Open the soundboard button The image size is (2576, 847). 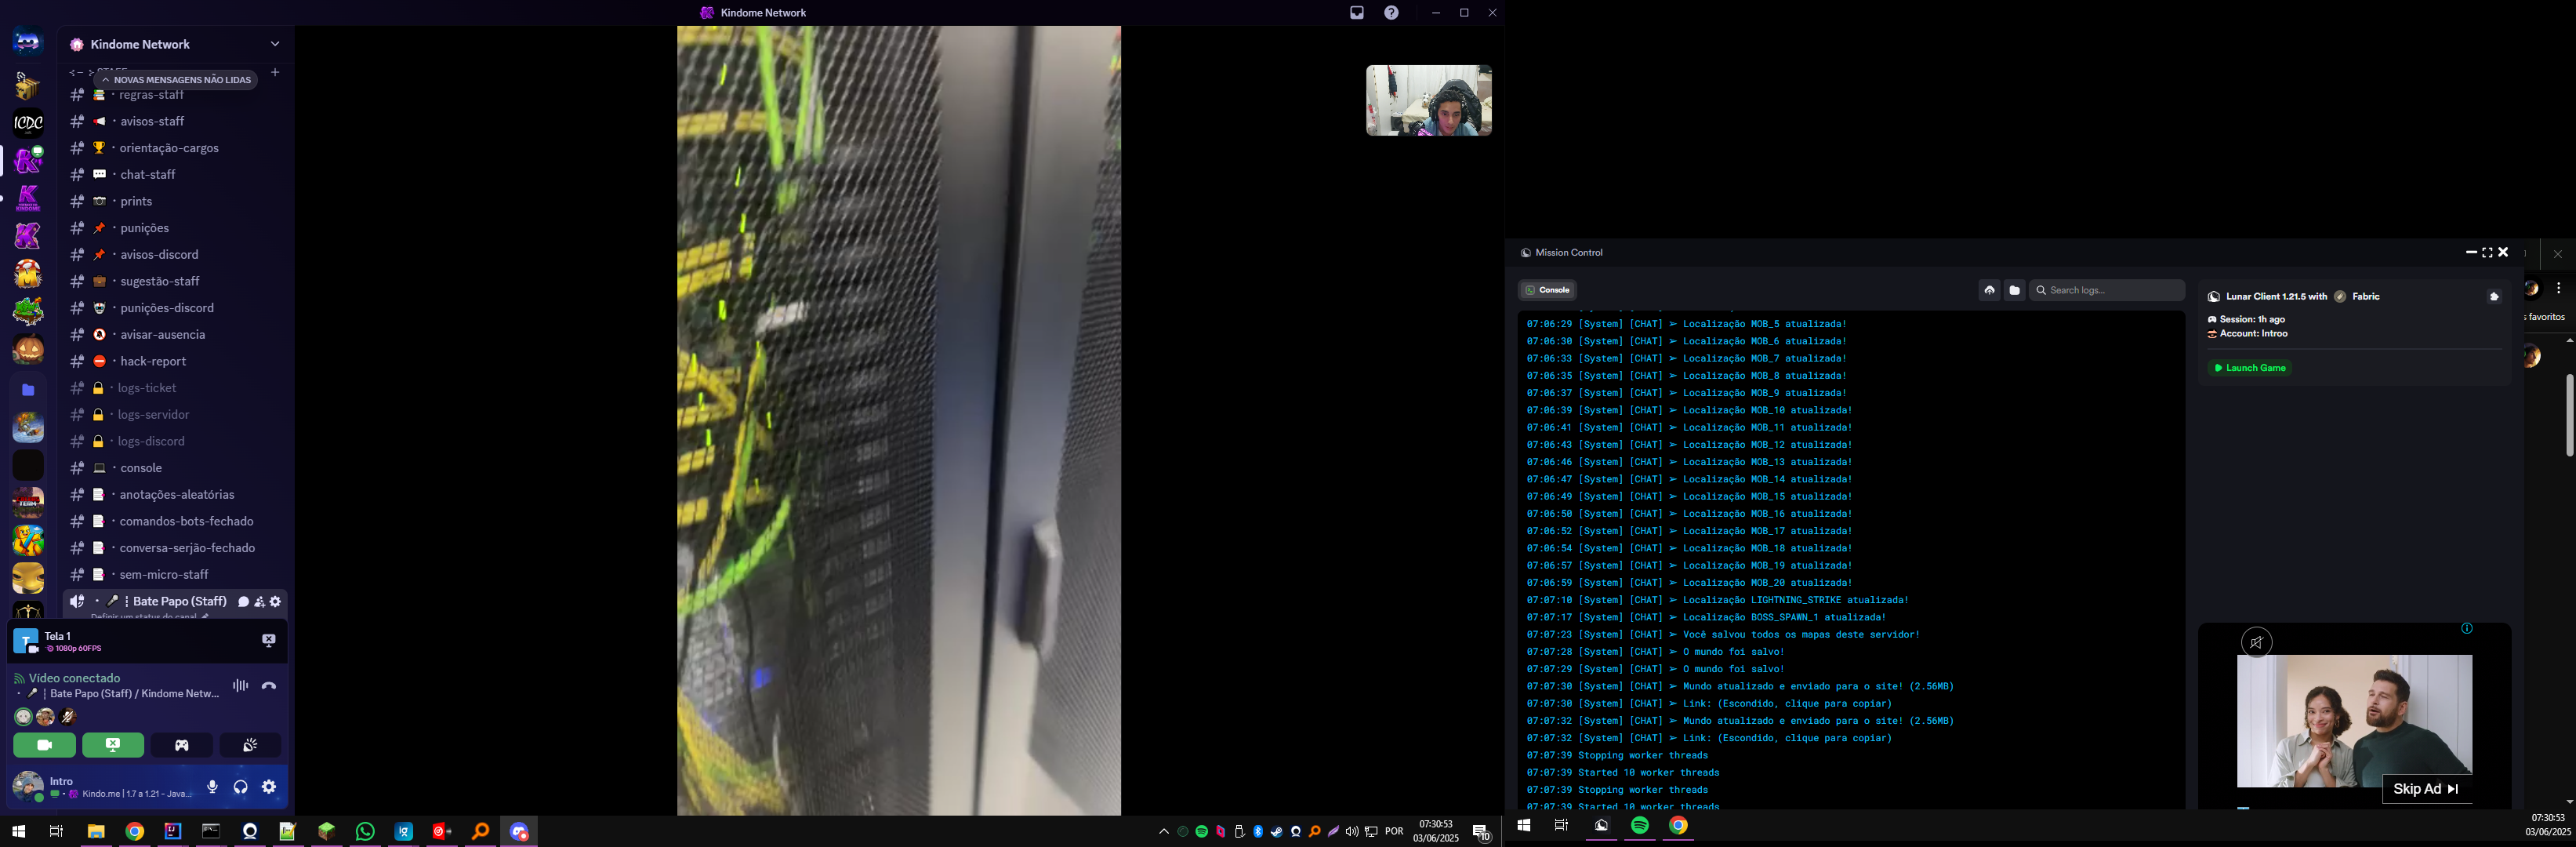click(x=250, y=745)
